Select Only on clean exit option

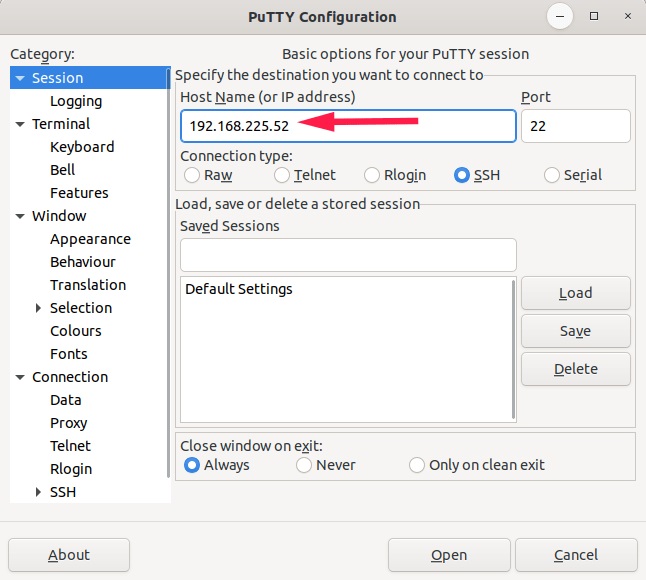417,465
